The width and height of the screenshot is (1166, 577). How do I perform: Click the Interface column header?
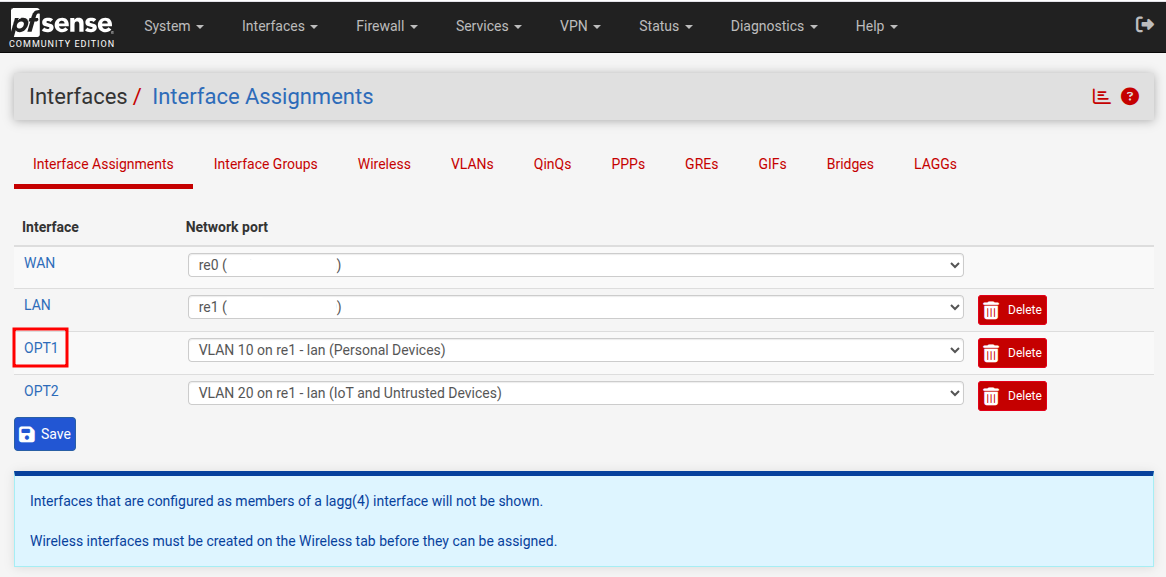tap(51, 227)
